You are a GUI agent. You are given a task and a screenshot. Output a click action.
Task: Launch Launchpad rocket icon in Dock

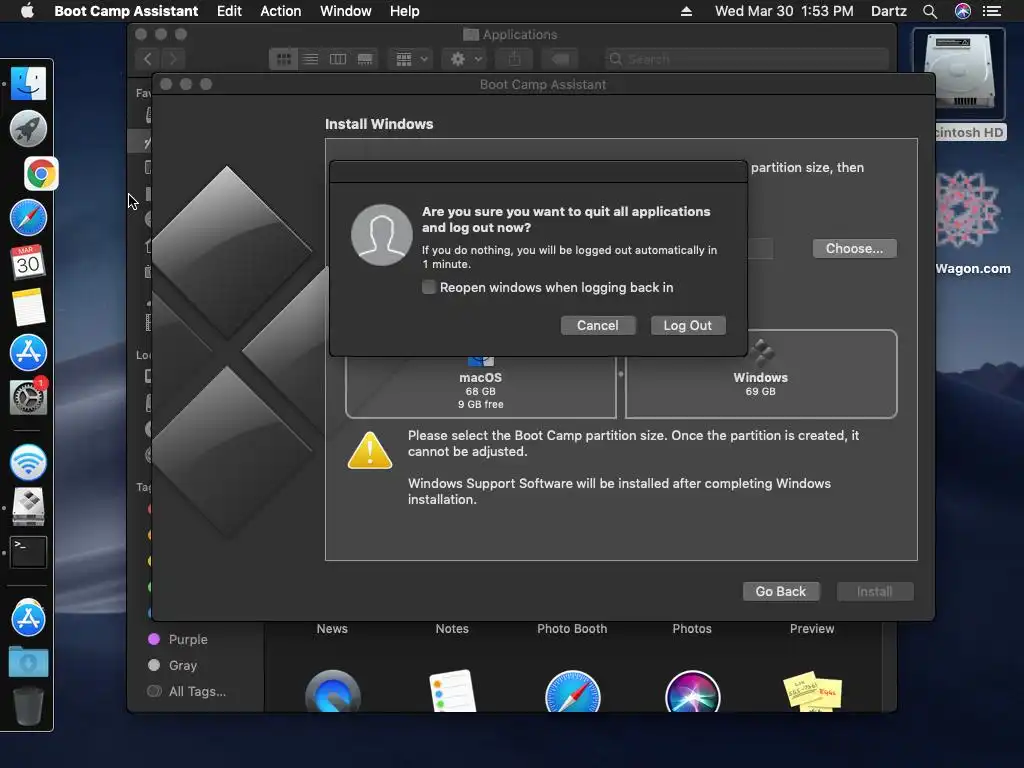coord(28,129)
